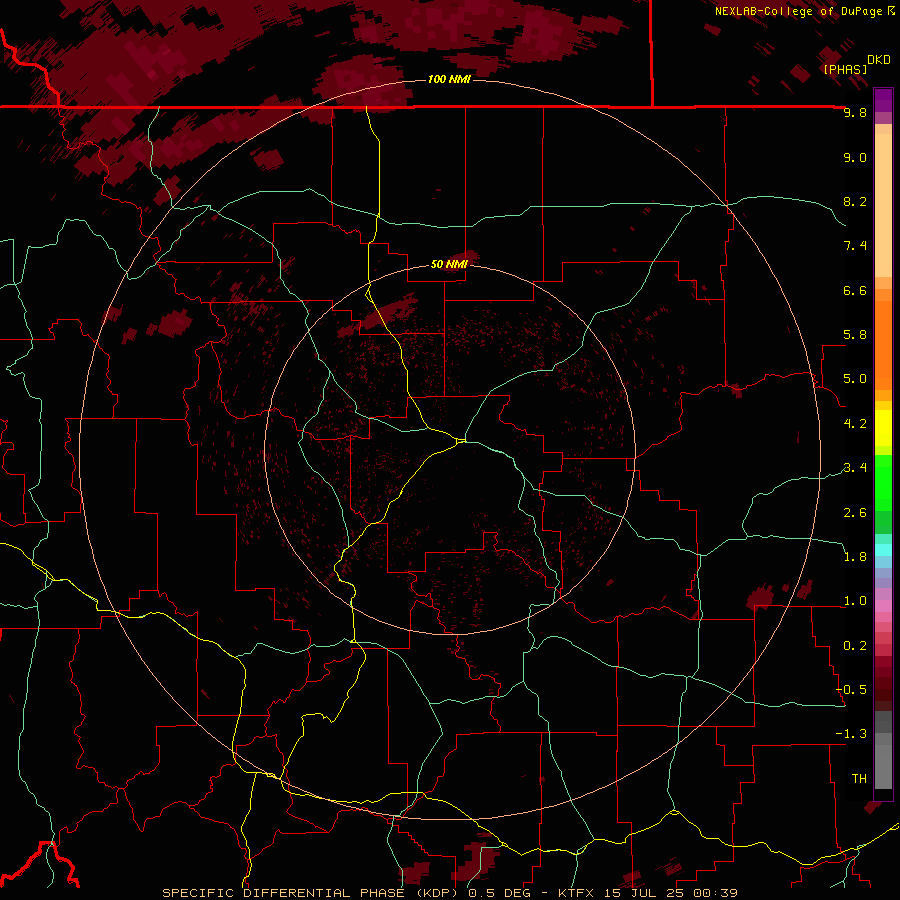Click the 5.8 legend value

[x=855, y=335]
